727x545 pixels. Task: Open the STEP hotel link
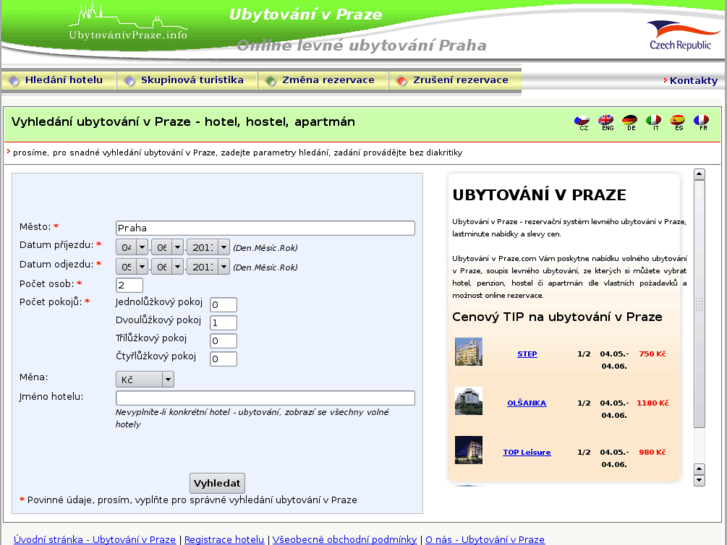(x=527, y=354)
